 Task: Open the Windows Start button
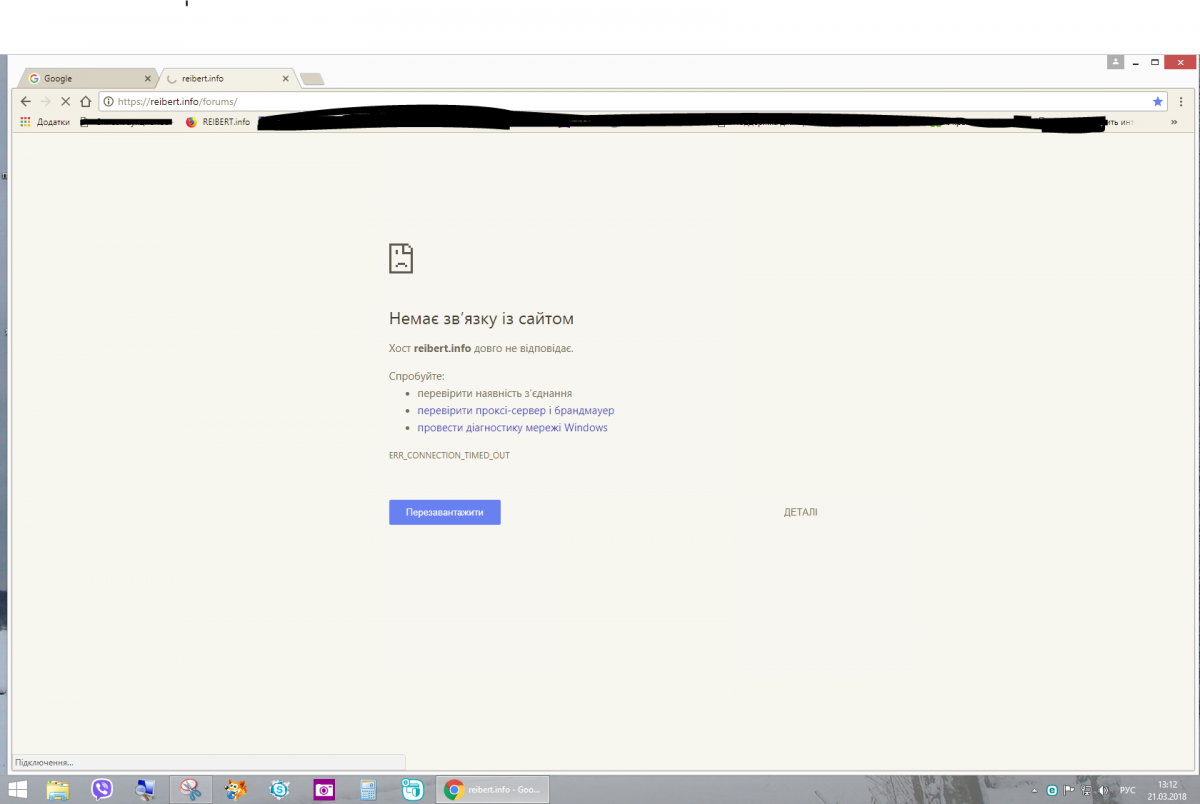(x=19, y=789)
